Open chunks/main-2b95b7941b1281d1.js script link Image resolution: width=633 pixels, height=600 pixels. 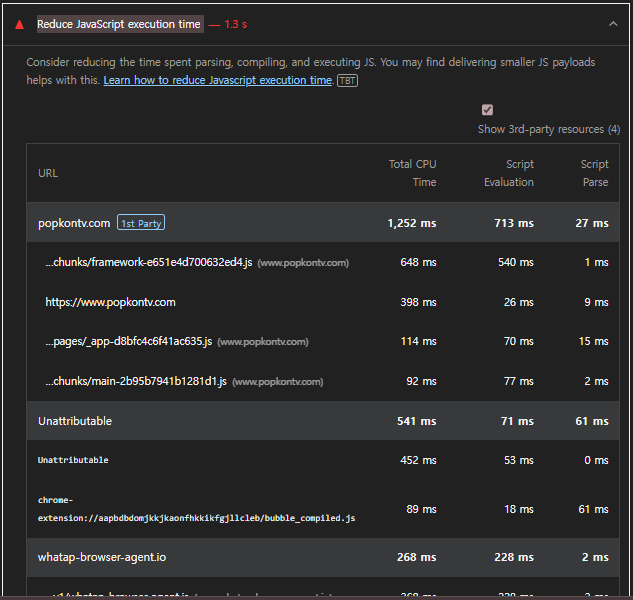tap(136, 381)
